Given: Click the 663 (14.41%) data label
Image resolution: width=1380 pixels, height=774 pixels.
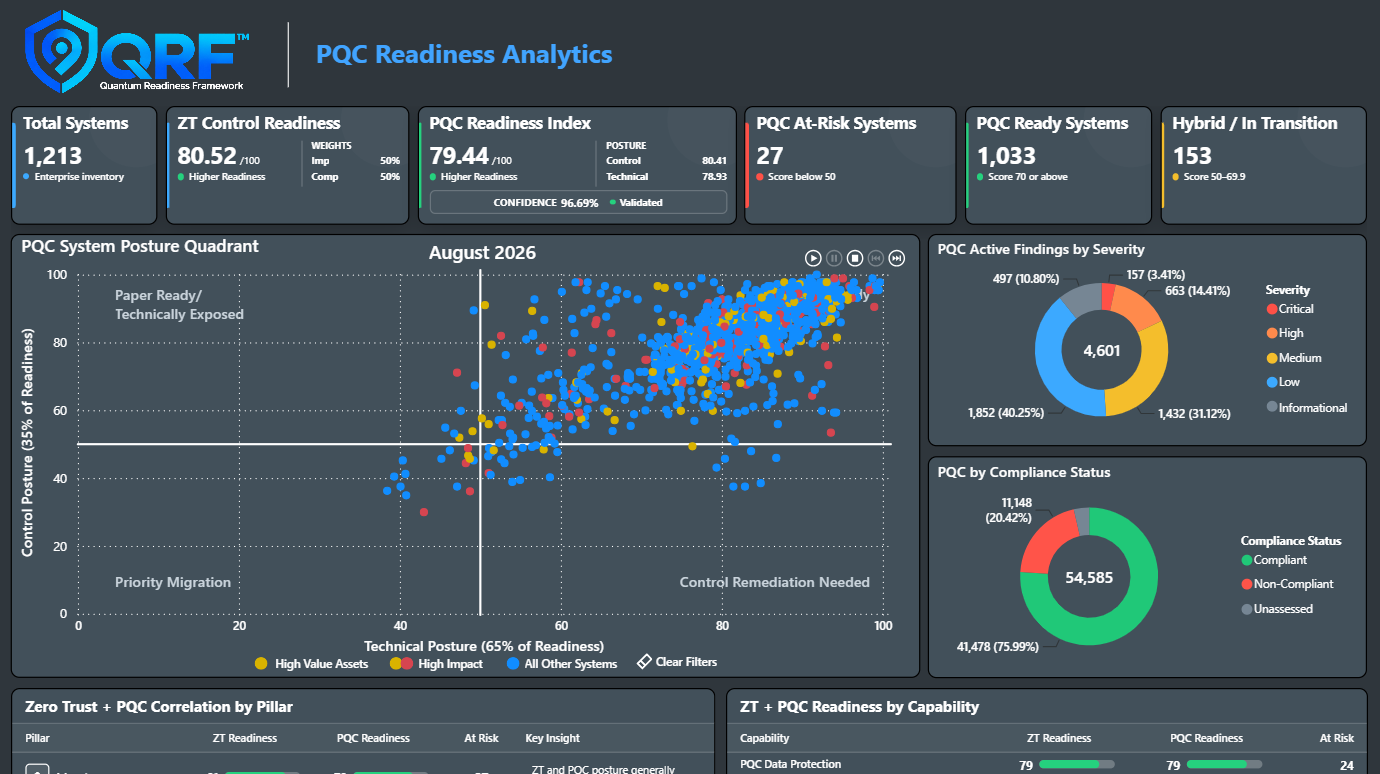Looking at the screenshot, I should [1196, 291].
